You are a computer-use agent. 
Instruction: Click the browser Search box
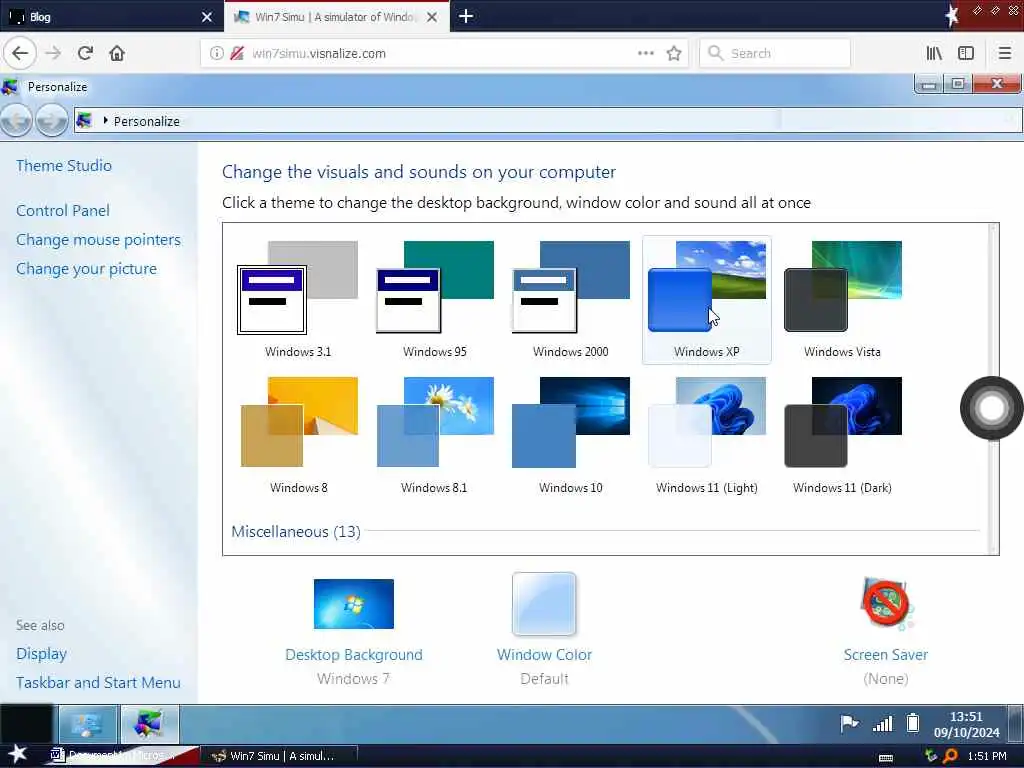click(x=775, y=54)
